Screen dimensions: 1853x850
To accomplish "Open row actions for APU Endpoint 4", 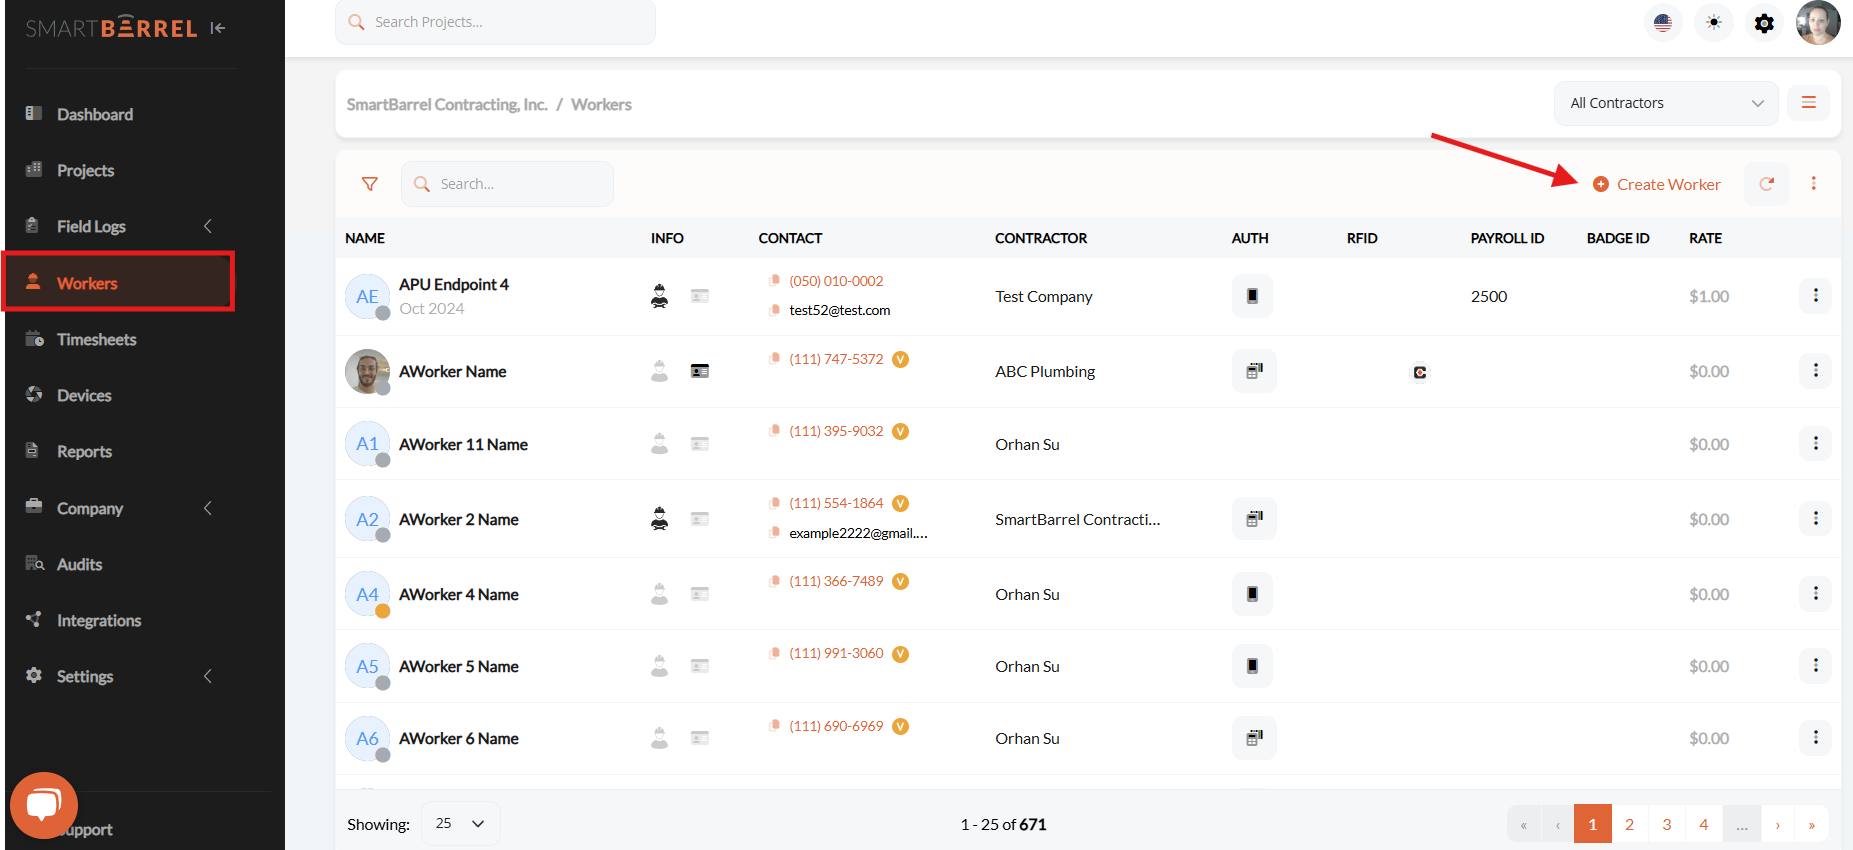I will [x=1816, y=296].
